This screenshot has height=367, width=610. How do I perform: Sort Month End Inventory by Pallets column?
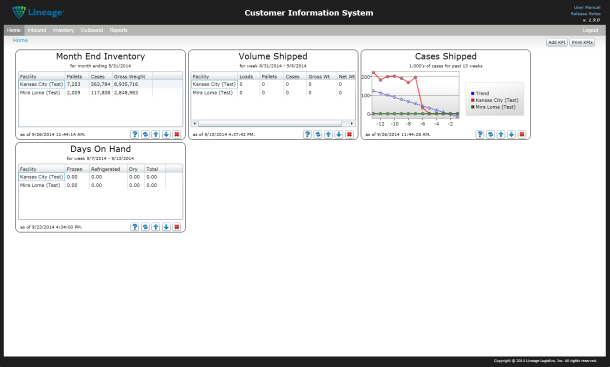tap(77, 76)
